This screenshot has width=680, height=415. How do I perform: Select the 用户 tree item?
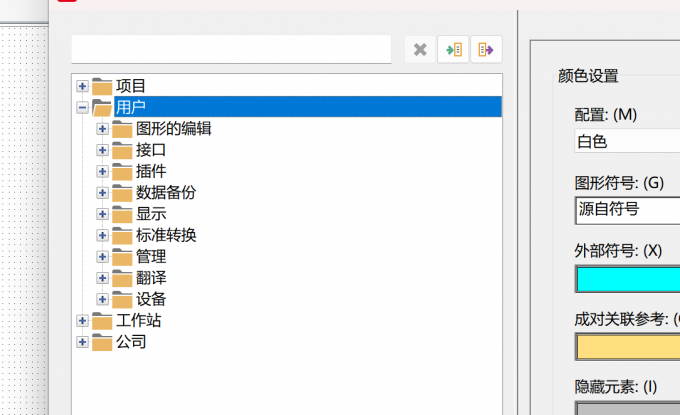tap(308, 107)
